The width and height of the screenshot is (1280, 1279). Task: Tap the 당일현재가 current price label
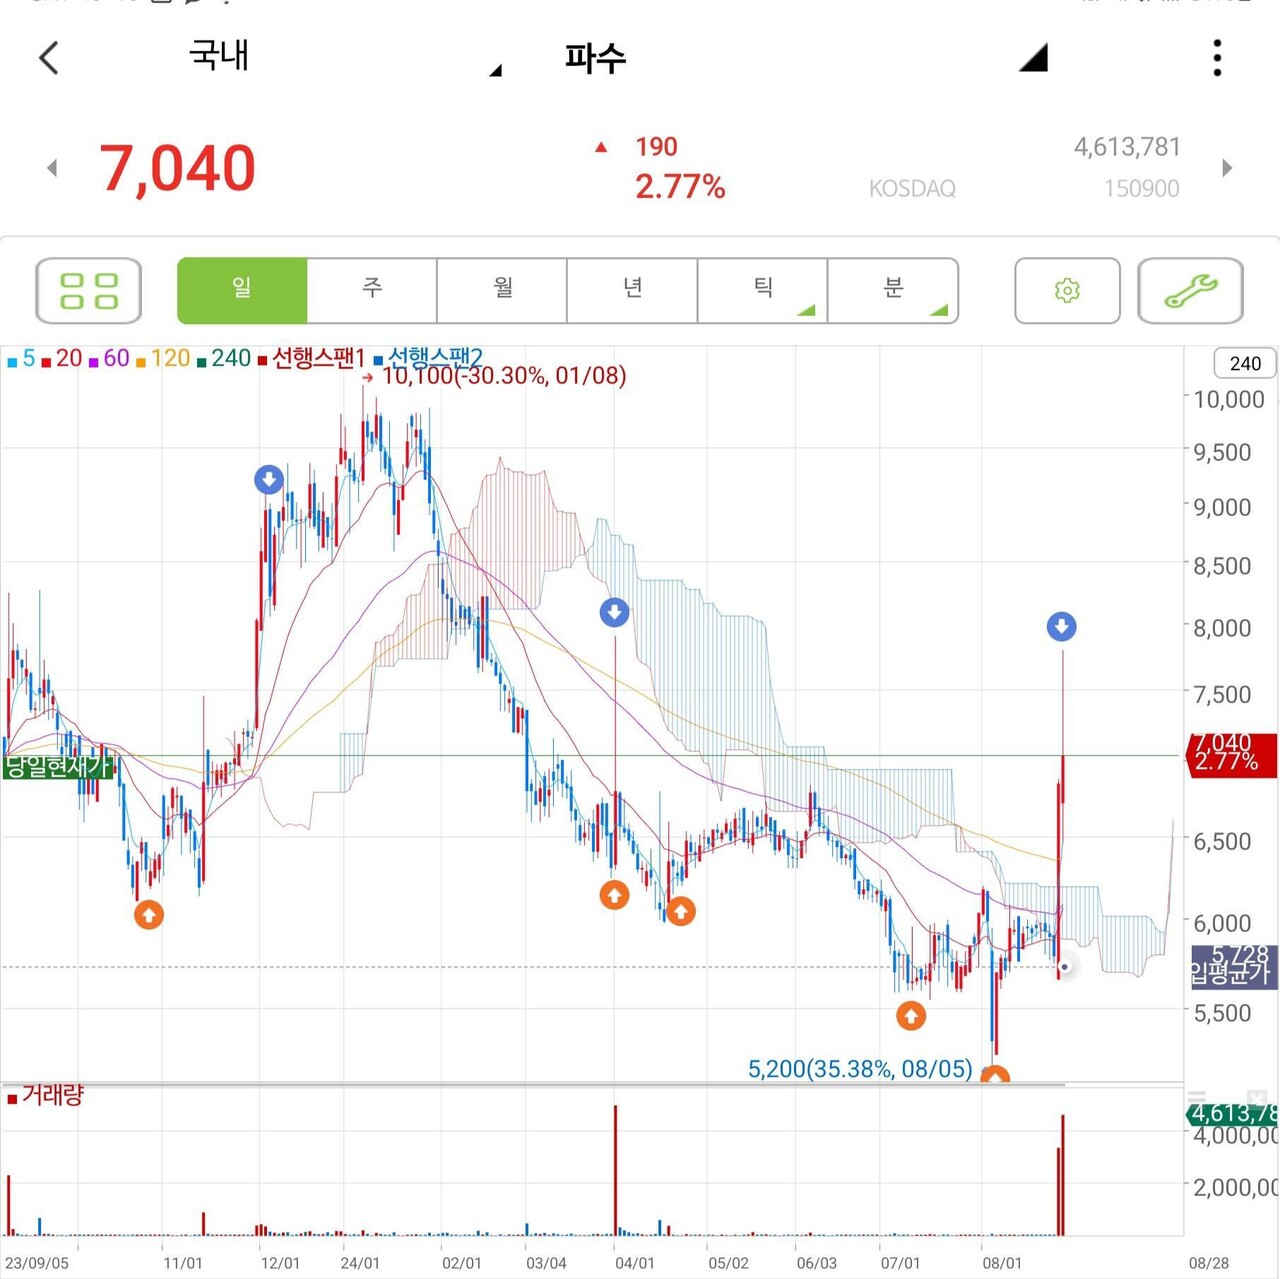pos(58,767)
